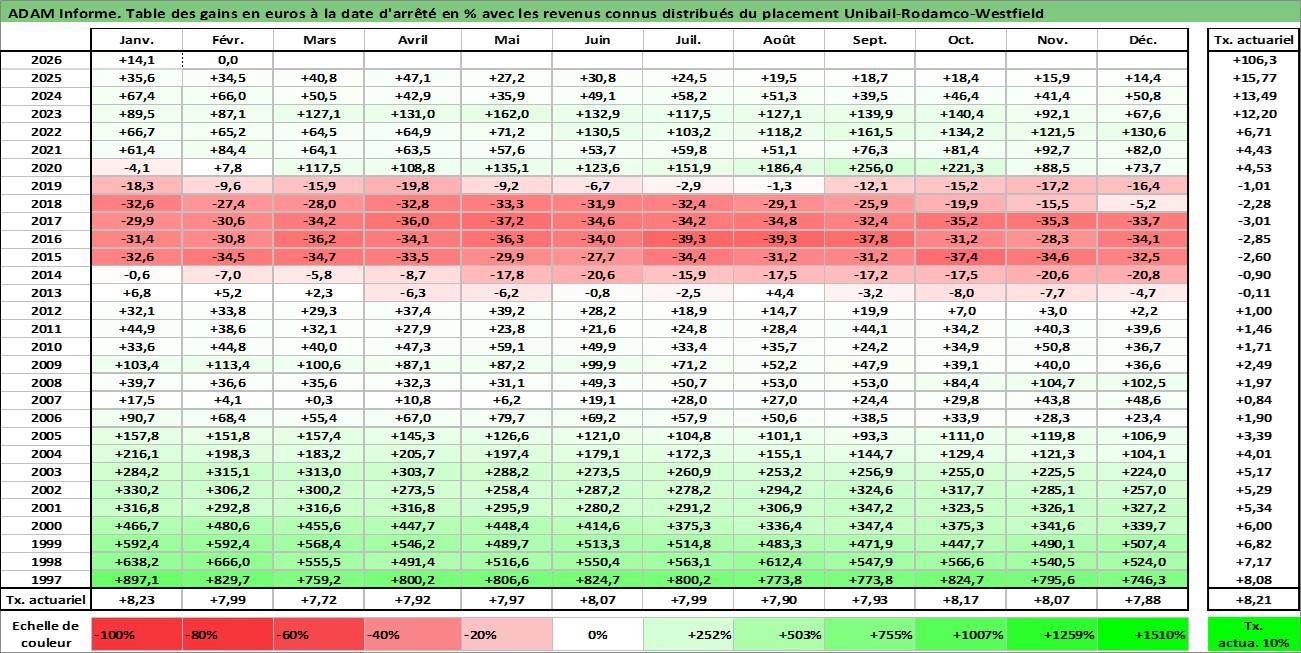Image resolution: width=1301 pixels, height=653 pixels.
Task: Click the +113,4 cell in Févr. 2009
Action: (x=227, y=364)
